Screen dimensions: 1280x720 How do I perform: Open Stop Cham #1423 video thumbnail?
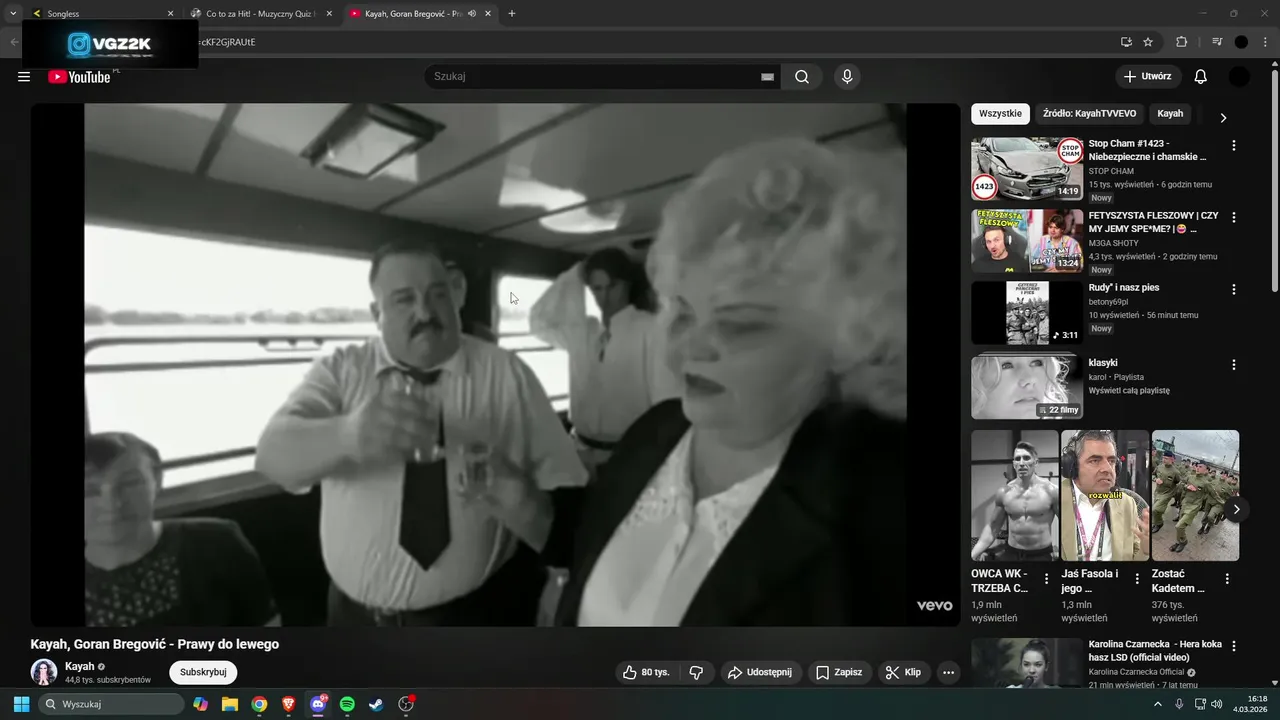point(1027,169)
